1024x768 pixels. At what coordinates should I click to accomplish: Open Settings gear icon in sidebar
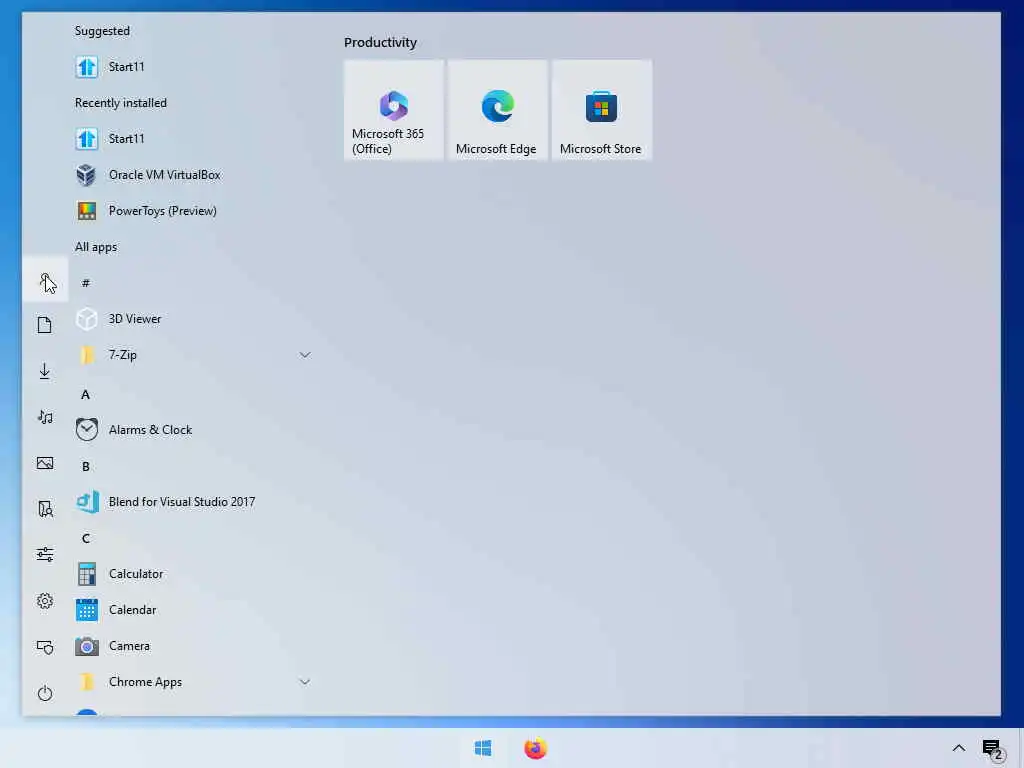point(44,601)
